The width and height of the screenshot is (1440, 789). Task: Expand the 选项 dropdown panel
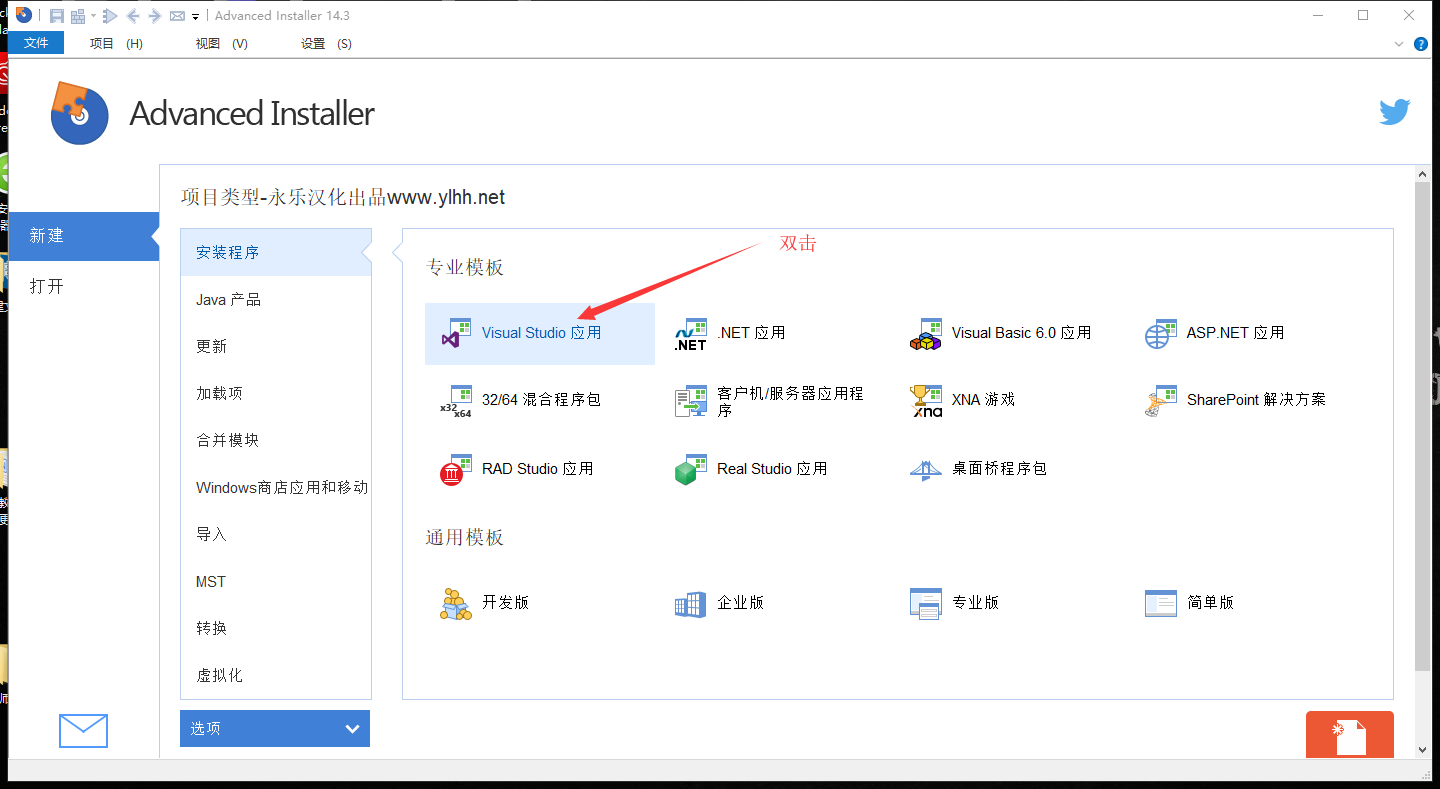tap(275, 728)
